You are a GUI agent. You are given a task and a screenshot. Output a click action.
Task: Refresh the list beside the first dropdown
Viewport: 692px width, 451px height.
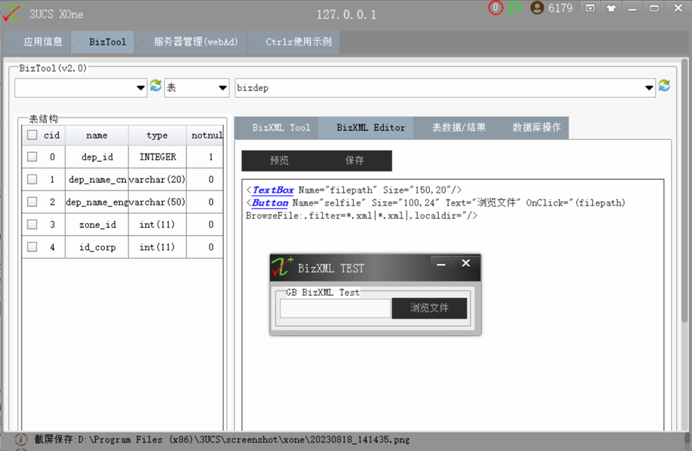[155, 86]
